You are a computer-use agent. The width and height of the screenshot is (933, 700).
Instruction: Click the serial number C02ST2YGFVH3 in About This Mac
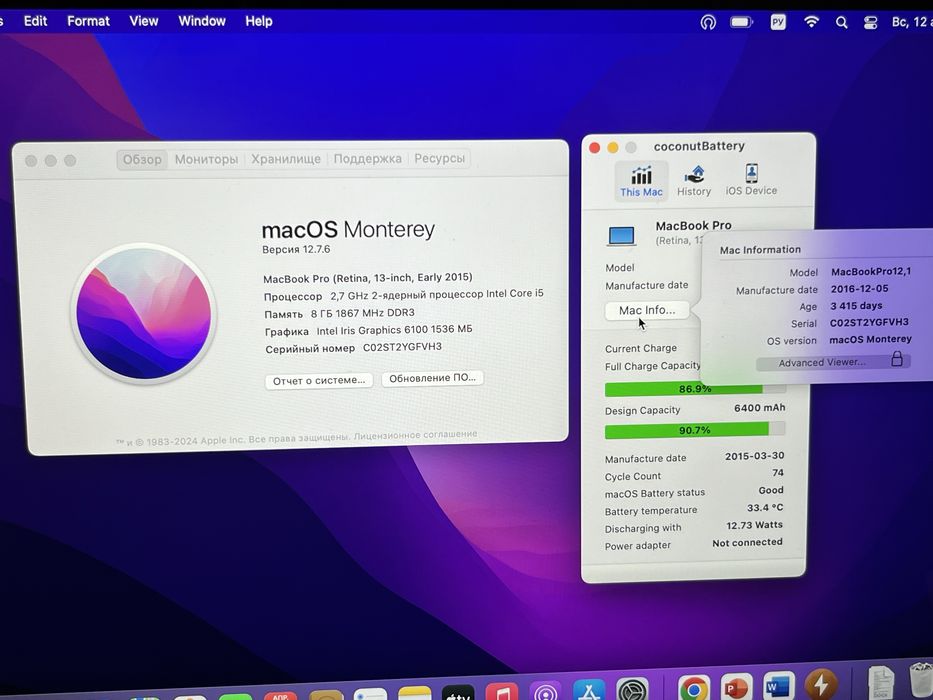pyautogui.click(x=402, y=347)
